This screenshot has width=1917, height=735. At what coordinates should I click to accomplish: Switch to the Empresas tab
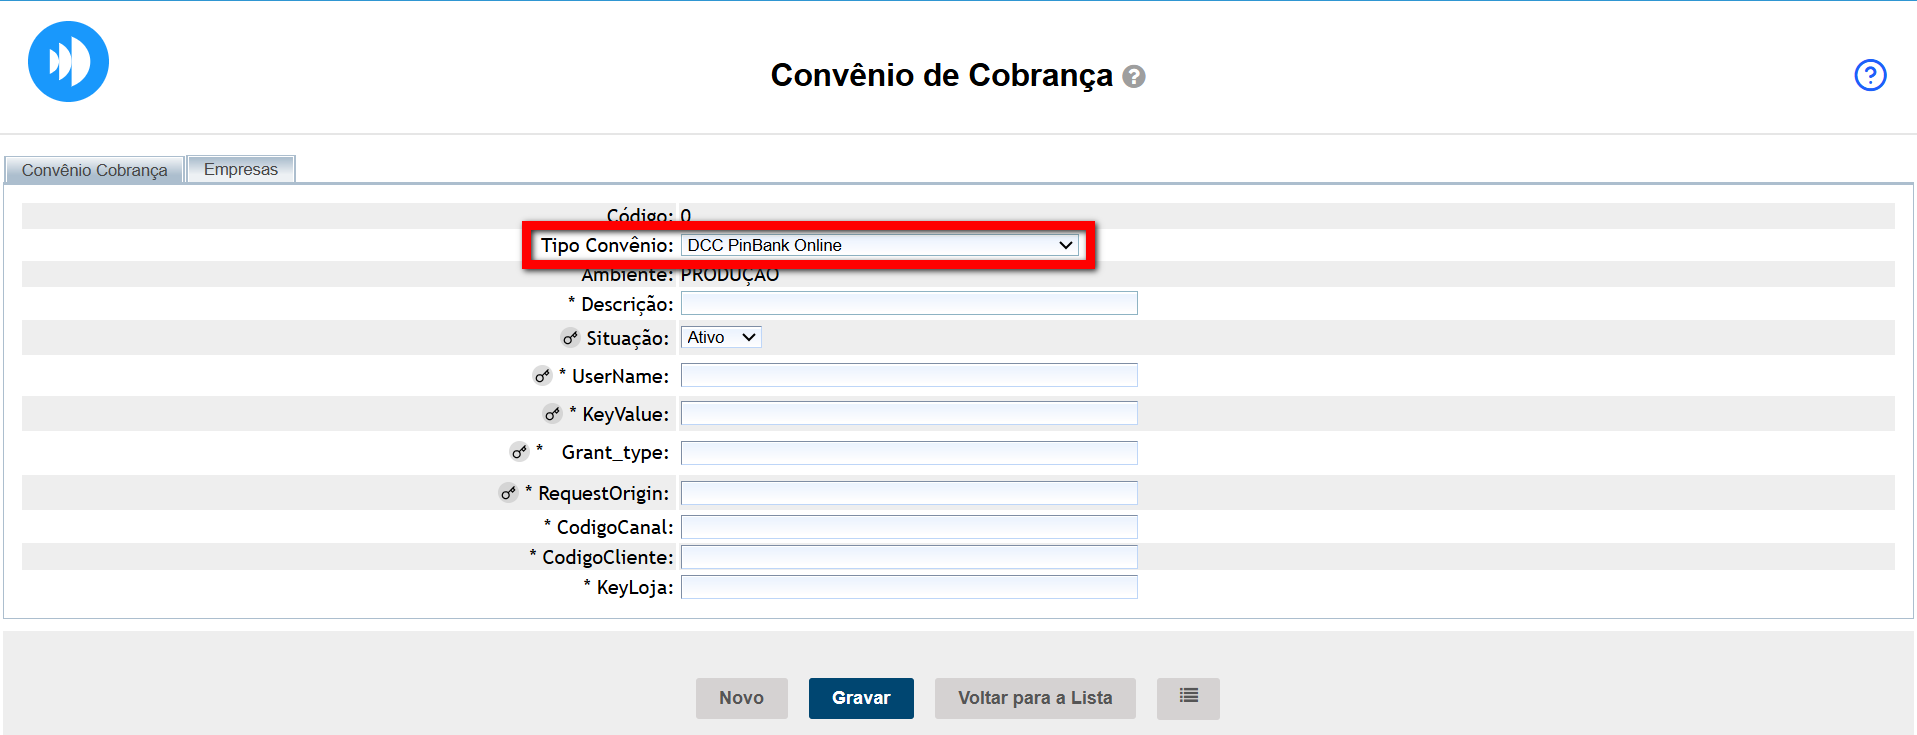pyautogui.click(x=240, y=169)
